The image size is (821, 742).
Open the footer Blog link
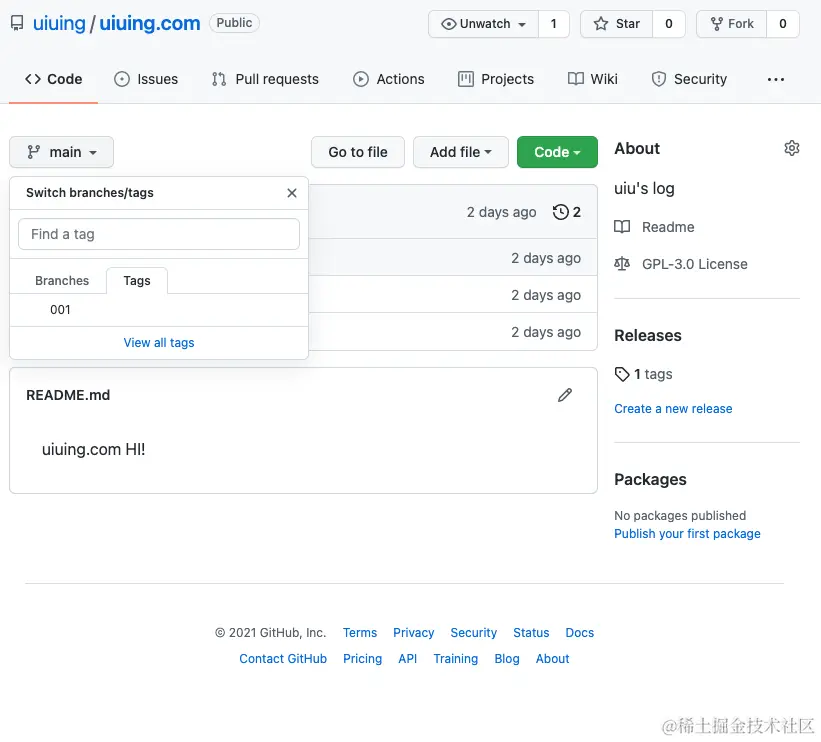tap(507, 659)
